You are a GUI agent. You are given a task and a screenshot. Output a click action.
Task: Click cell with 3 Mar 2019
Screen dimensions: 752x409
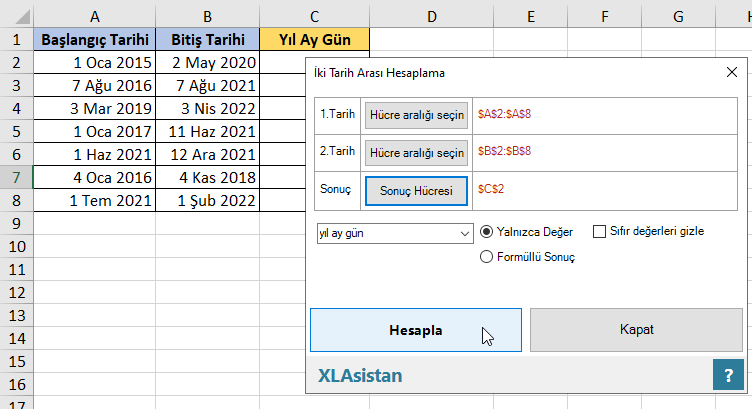(x=94, y=108)
